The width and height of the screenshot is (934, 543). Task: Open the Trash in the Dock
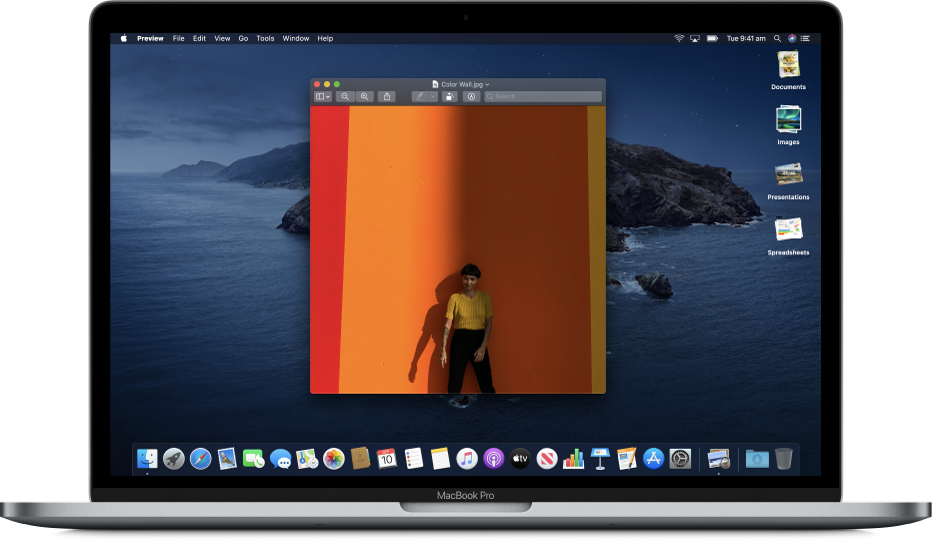coord(783,459)
